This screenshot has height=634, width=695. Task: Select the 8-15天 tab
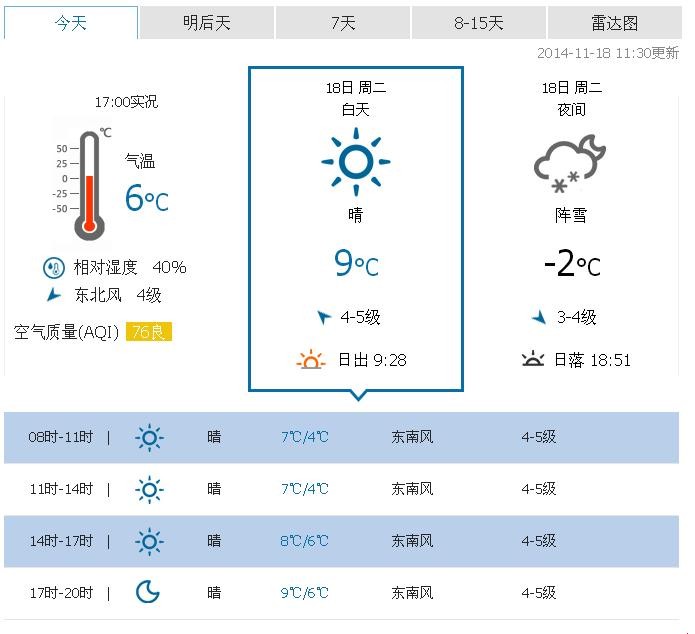tap(479, 23)
